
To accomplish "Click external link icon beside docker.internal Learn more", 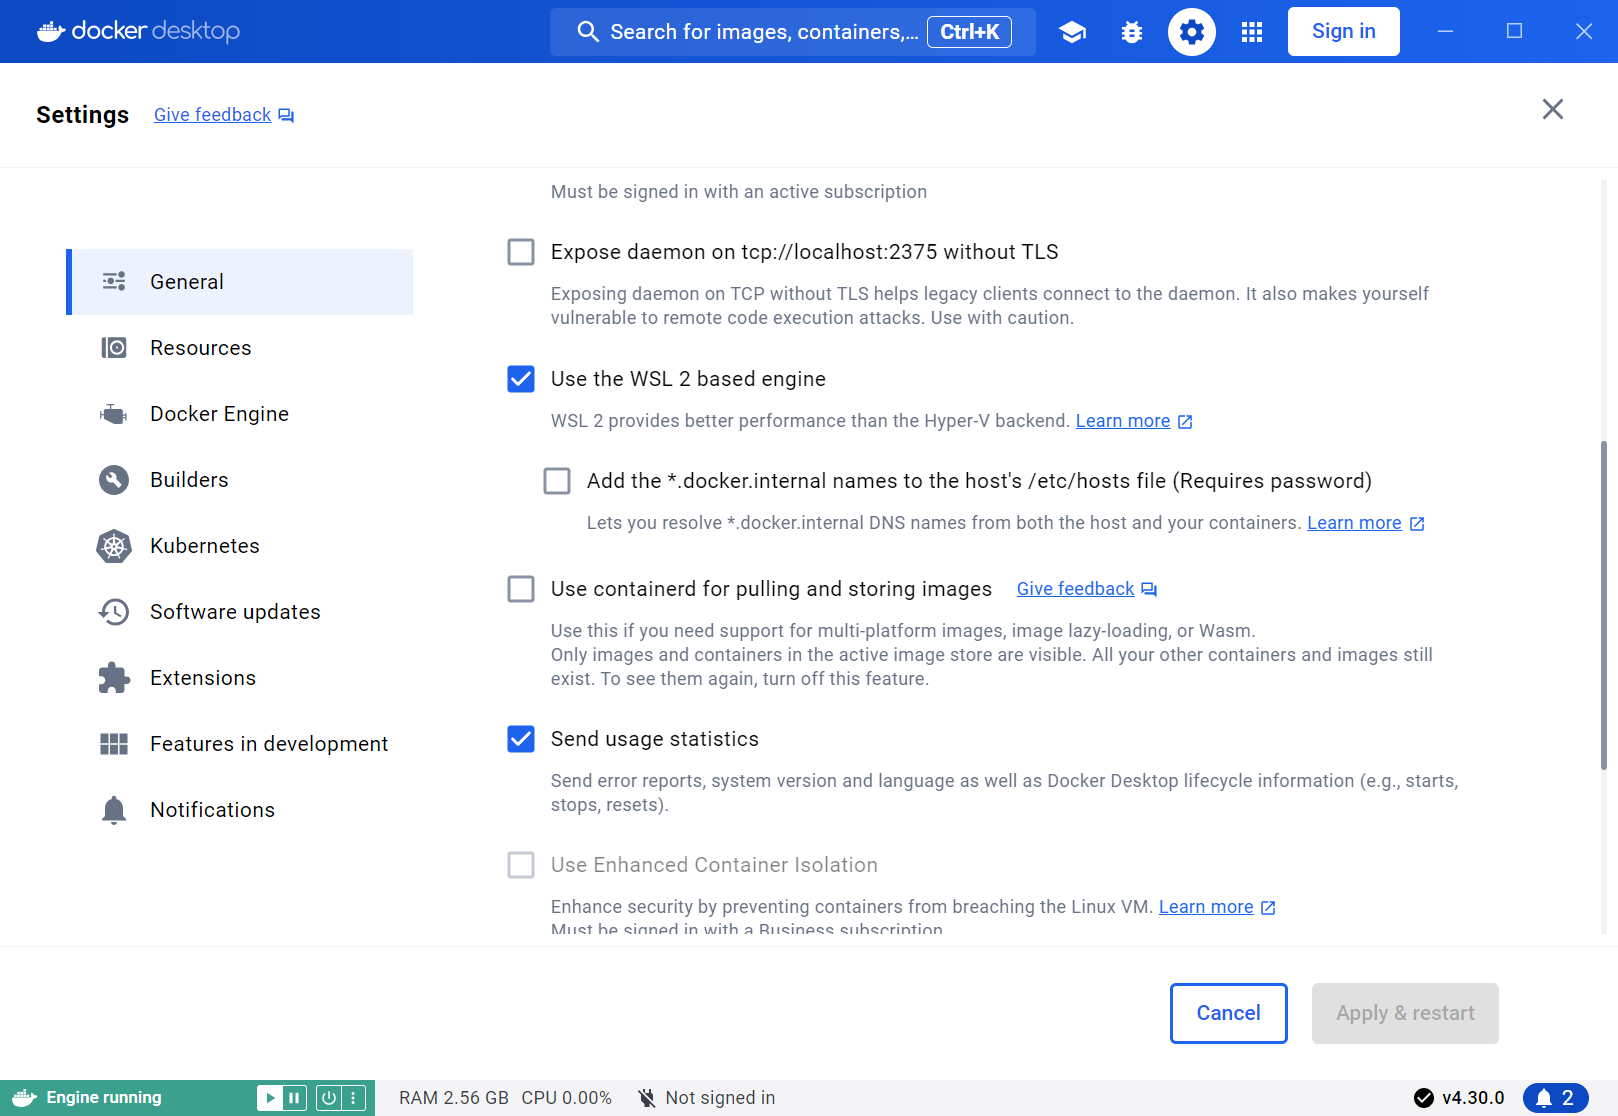I will (x=1417, y=523).
